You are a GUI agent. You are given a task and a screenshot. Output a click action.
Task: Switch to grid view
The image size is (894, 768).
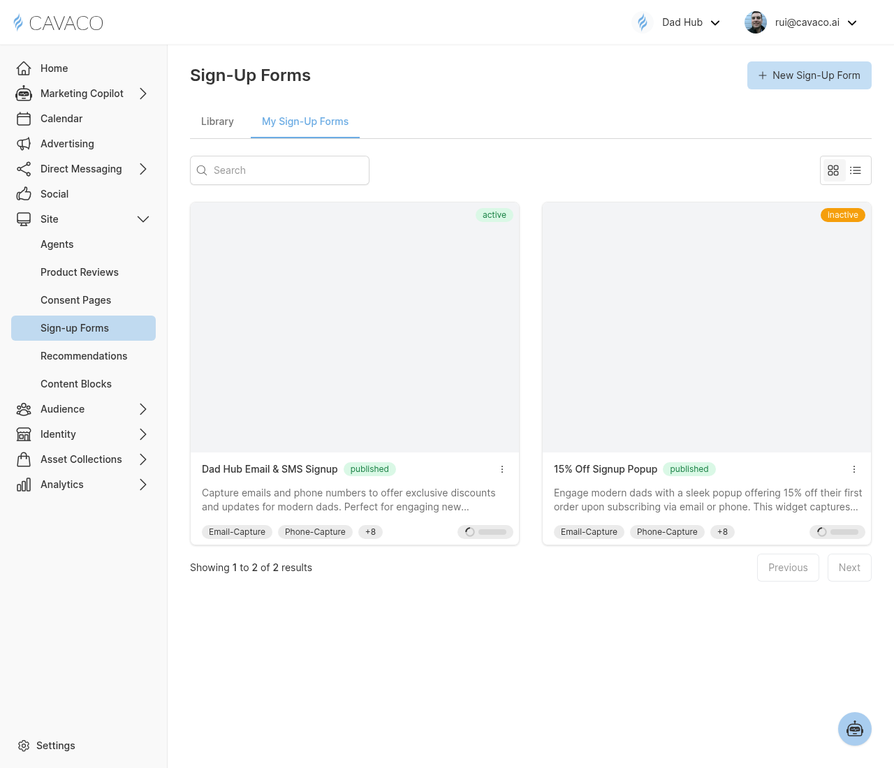click(833, 170)
